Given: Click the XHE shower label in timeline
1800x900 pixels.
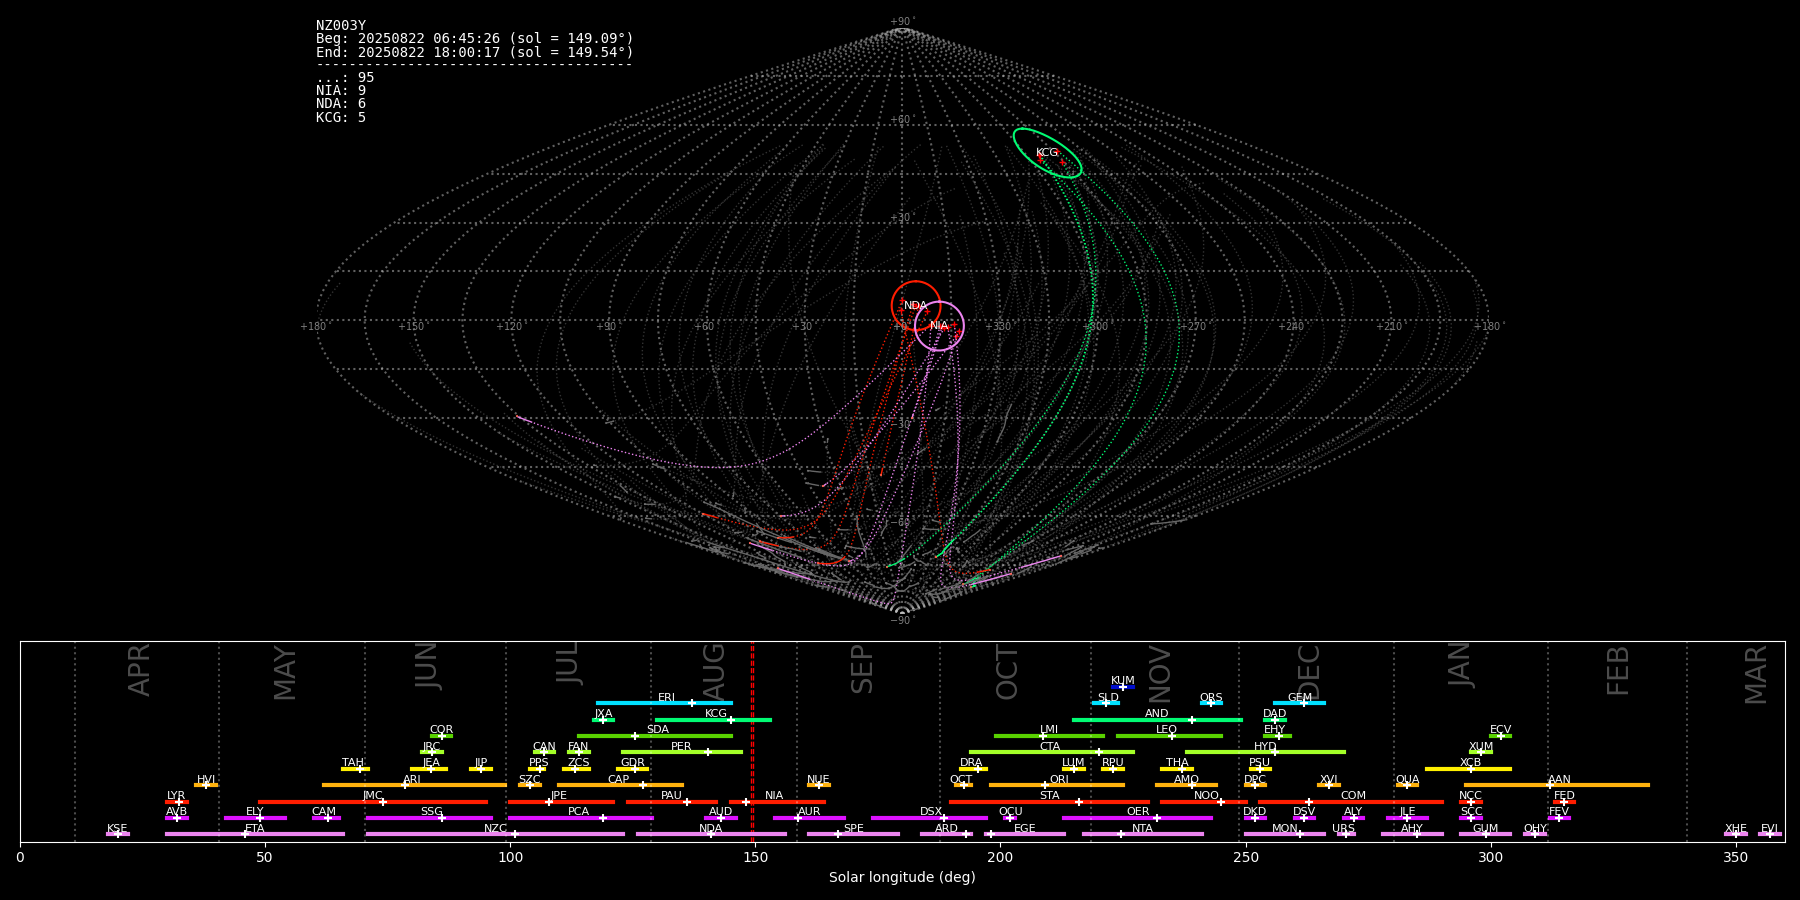Looking at the screenshot, I should point(1736,829).
